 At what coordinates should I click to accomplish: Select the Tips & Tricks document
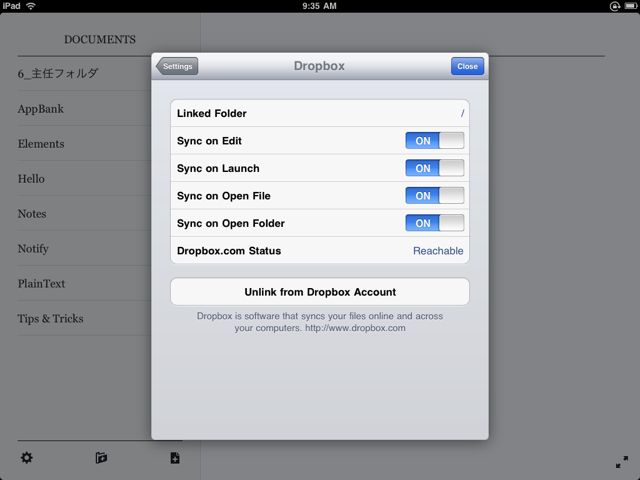click(x=50, y=318)
